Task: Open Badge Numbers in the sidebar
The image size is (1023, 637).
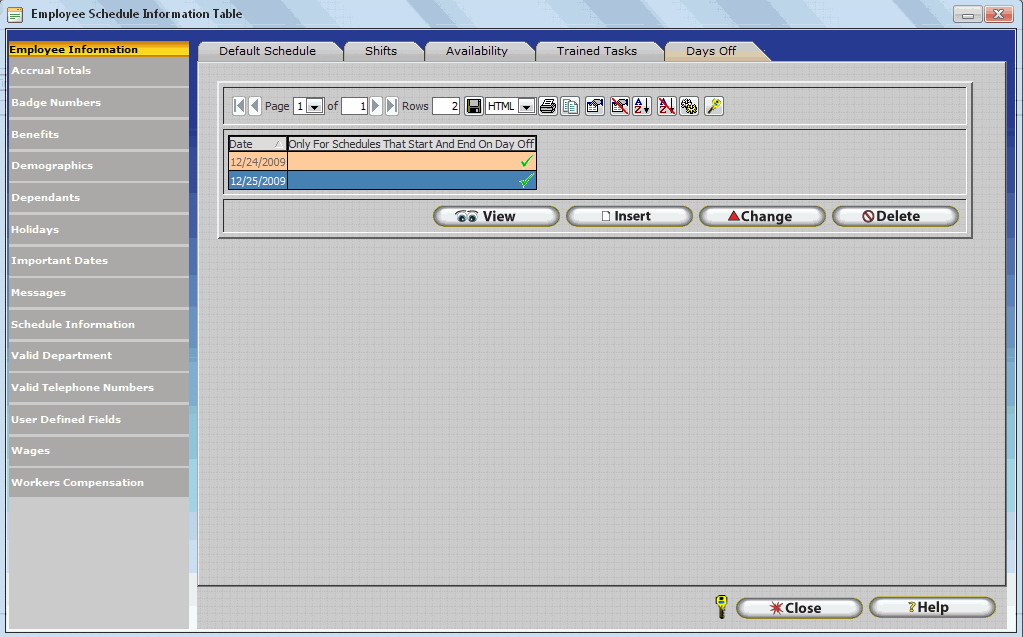Action: pos(99,102)
